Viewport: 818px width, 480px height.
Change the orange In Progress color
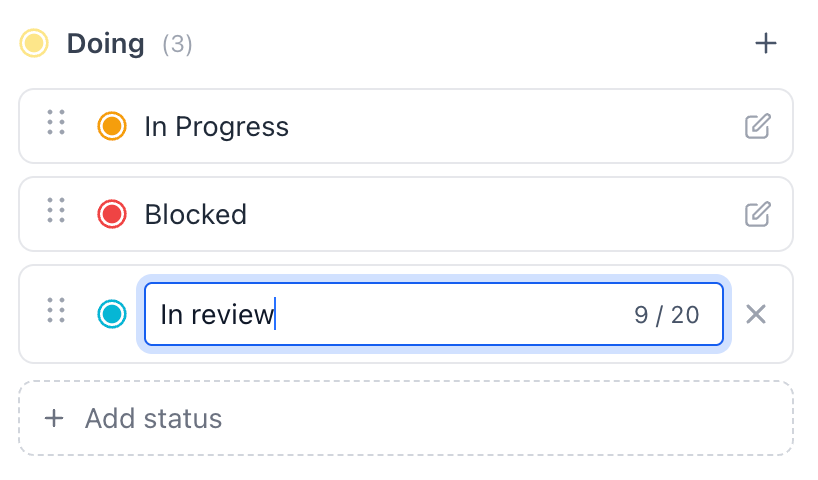click(x=112, y=126)
